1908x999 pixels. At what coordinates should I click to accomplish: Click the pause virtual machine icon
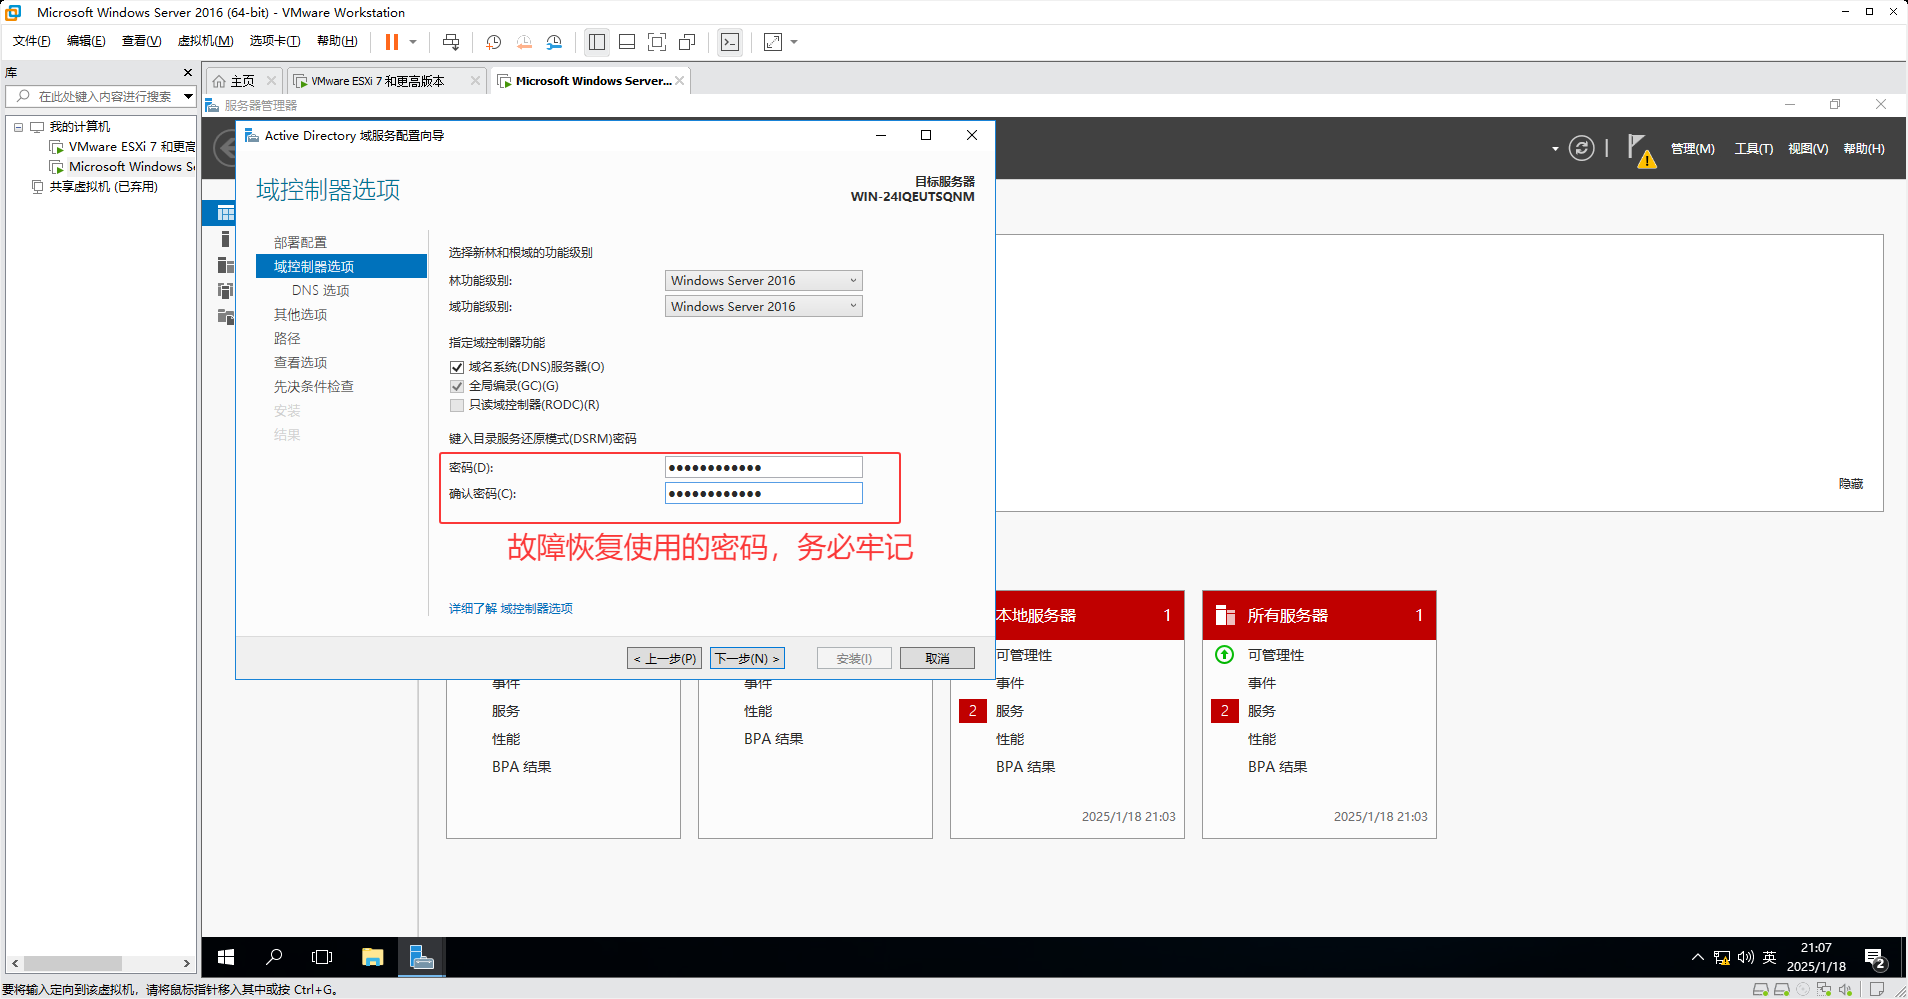(x=392, y=42)
